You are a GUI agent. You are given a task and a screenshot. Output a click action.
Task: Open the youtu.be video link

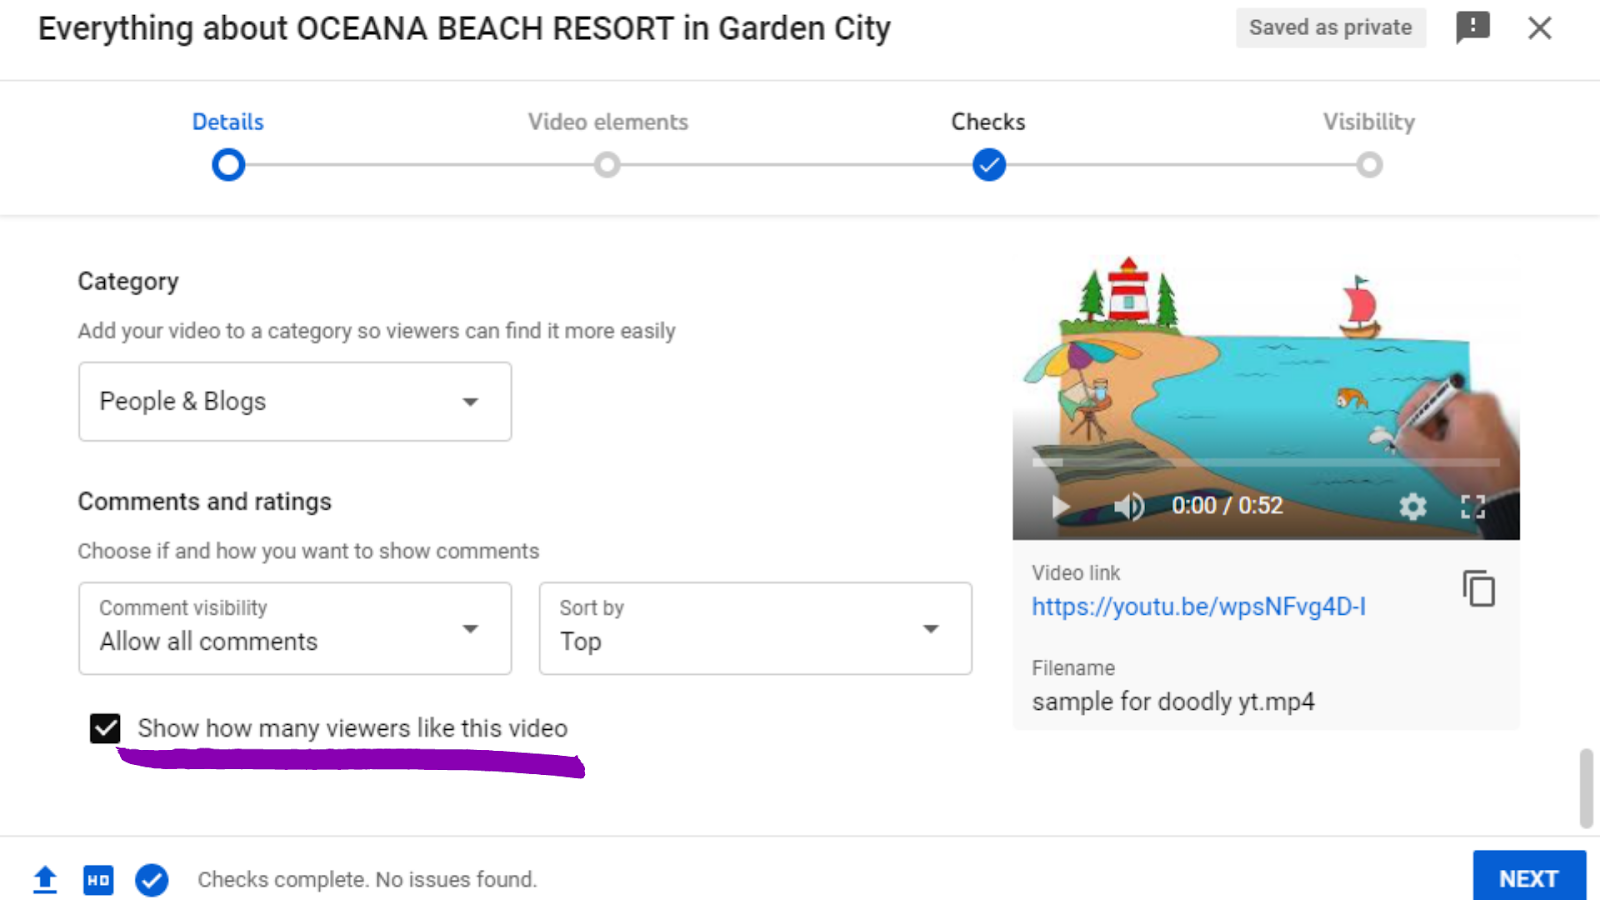(x=1198, y=606)
